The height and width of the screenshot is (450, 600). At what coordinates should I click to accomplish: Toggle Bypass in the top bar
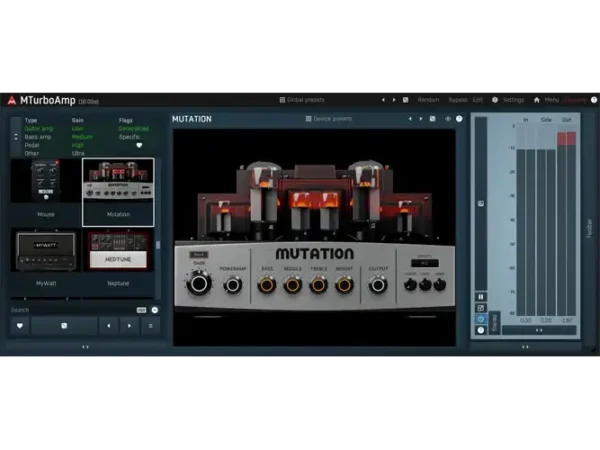click(458, 100)
